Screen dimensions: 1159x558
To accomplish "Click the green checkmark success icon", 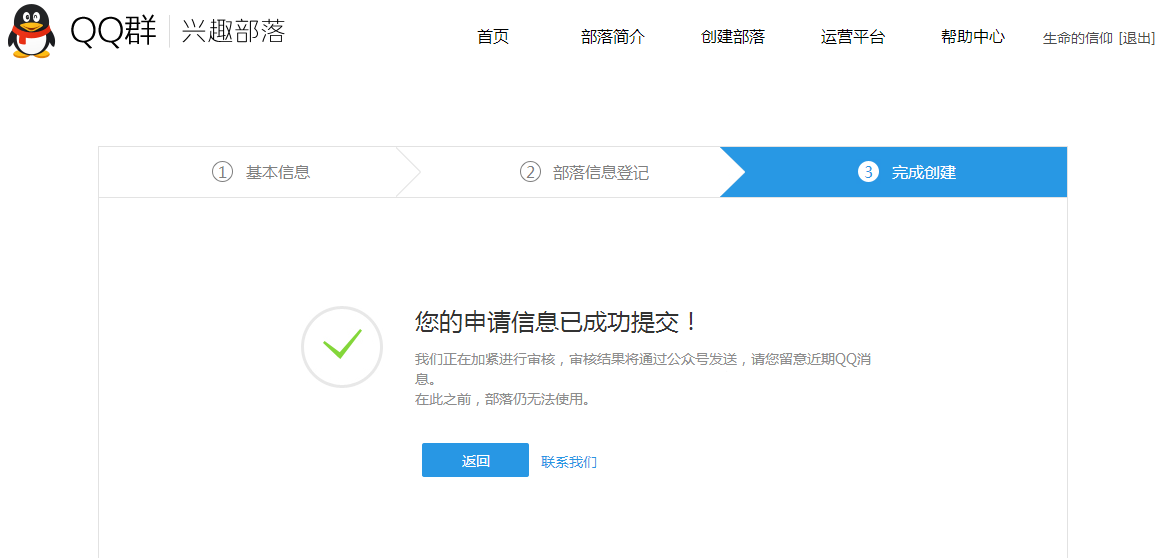I will pos(341,347).
